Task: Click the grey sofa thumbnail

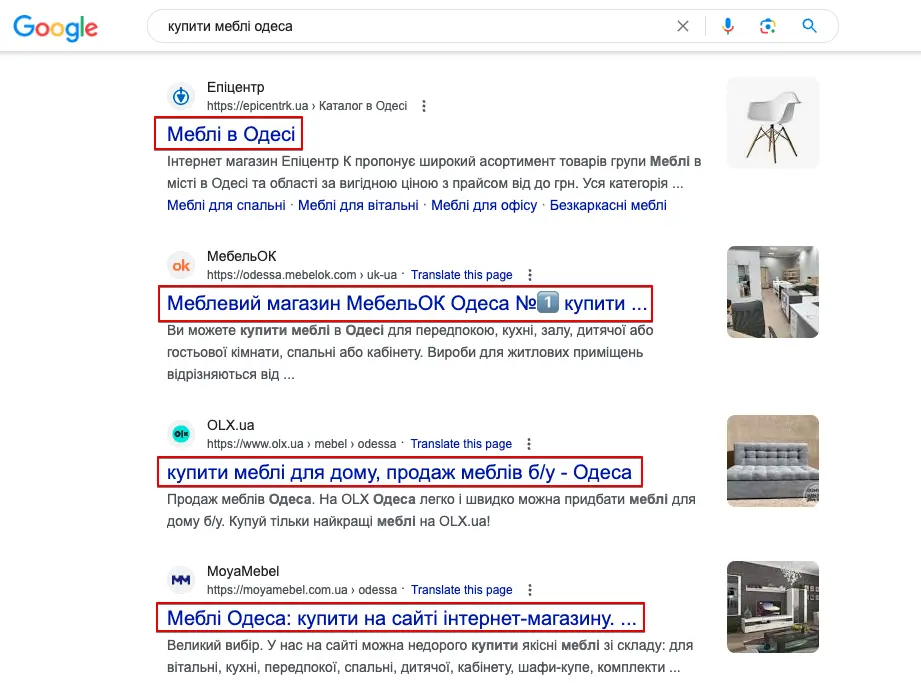Action: 773,461
